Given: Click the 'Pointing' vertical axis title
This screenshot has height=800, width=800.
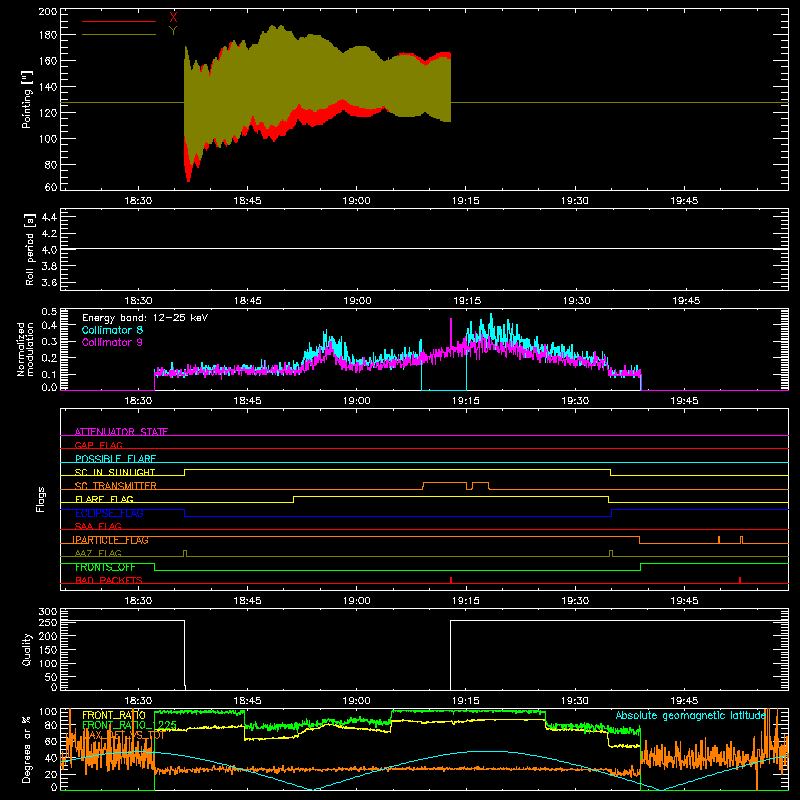Looking at the screenshot, I should (27, 100).
